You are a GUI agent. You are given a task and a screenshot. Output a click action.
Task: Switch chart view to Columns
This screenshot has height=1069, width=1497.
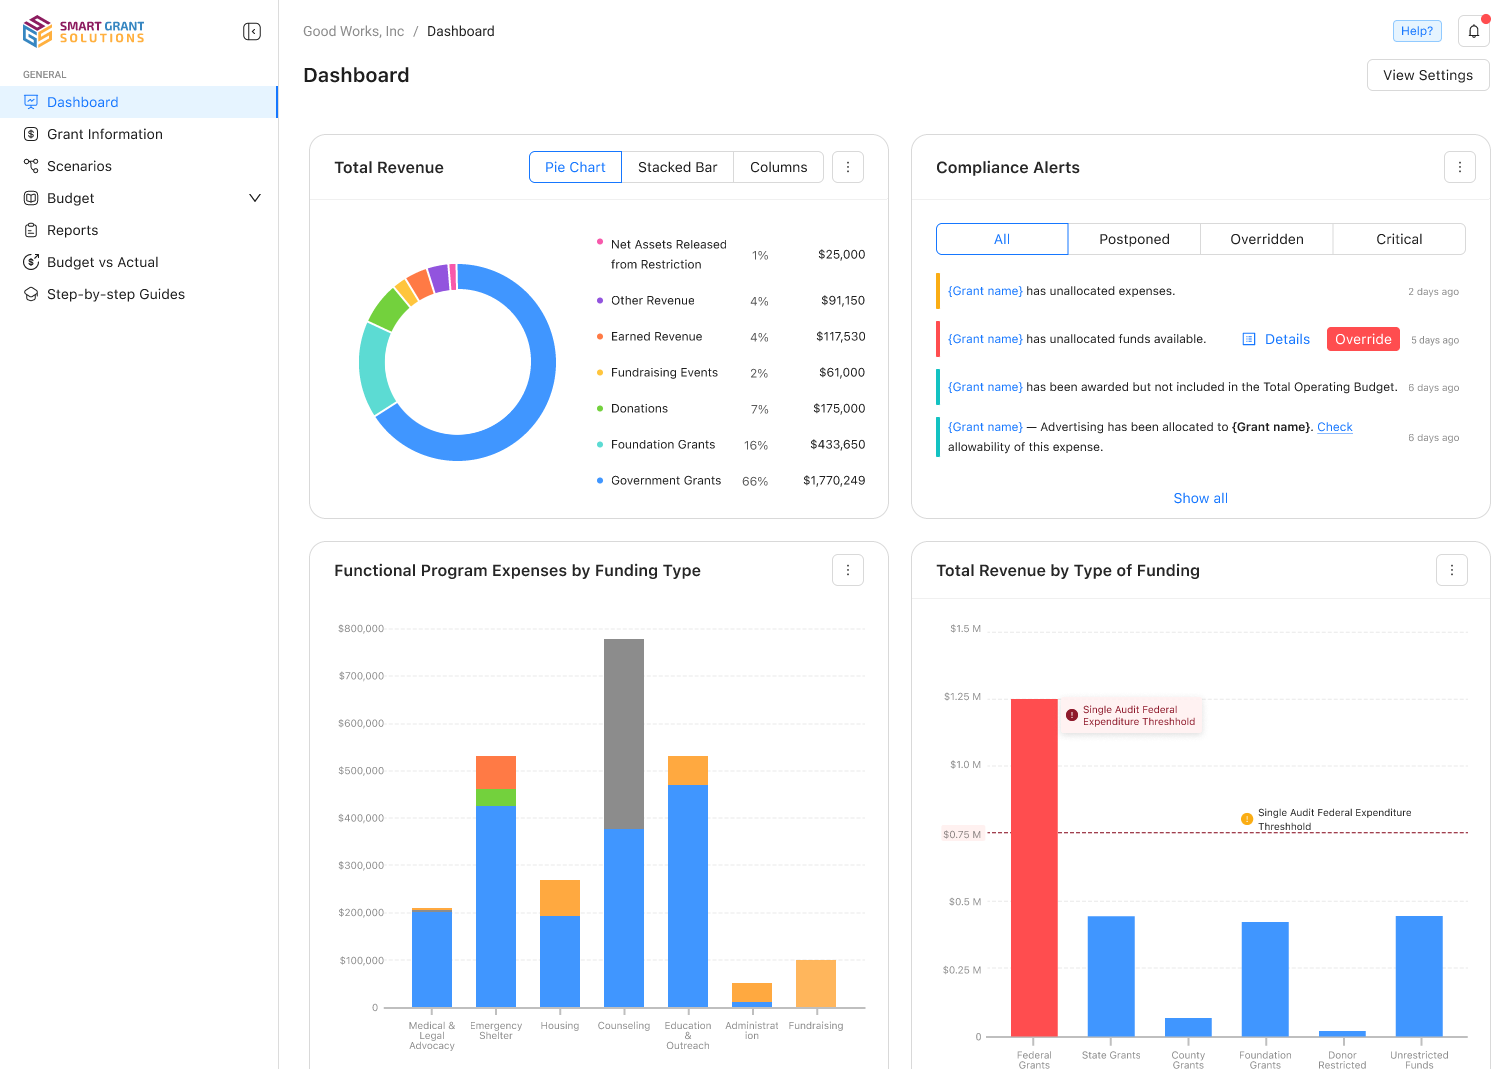[x=778, y=167]
